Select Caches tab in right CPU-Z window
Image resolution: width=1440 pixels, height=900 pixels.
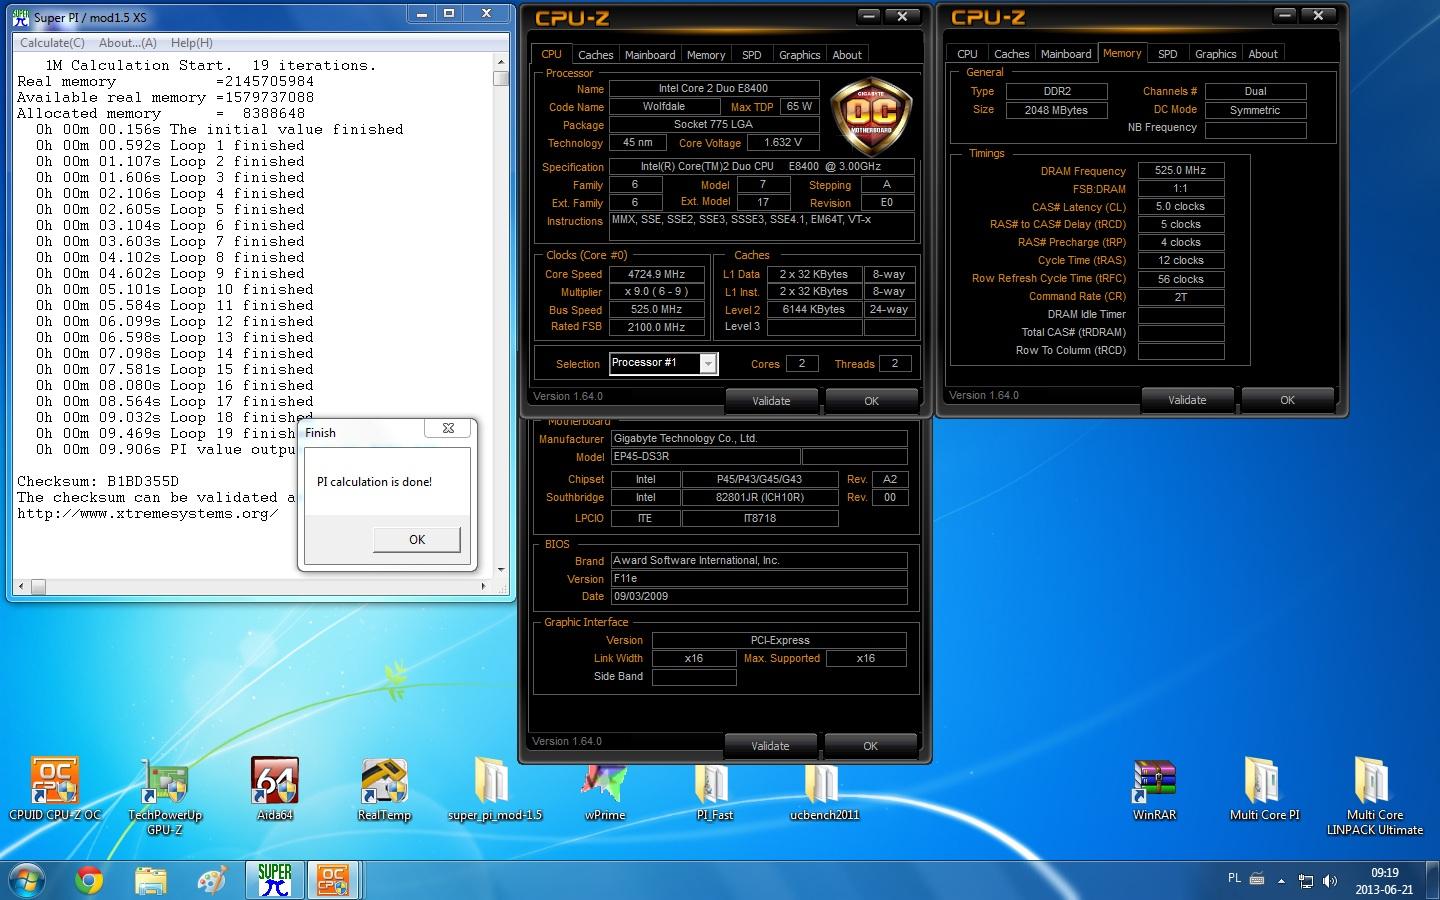1011,54
